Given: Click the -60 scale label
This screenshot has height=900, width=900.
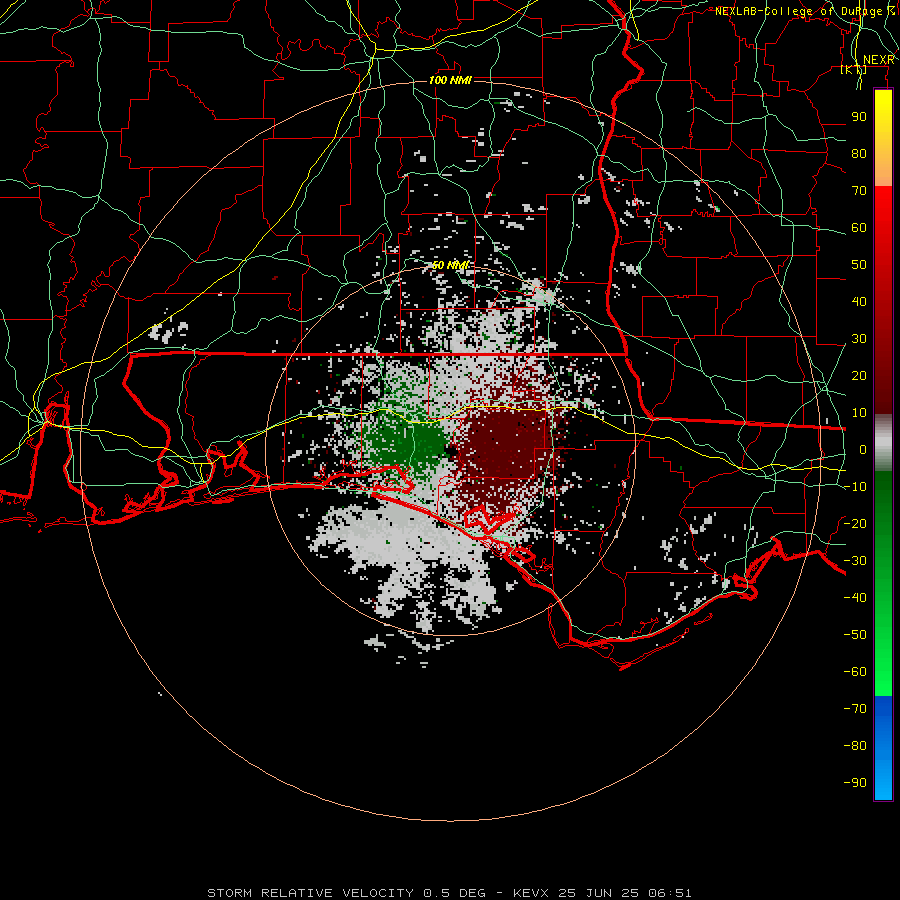Looking at the screenshot, I should click(855, 672).
